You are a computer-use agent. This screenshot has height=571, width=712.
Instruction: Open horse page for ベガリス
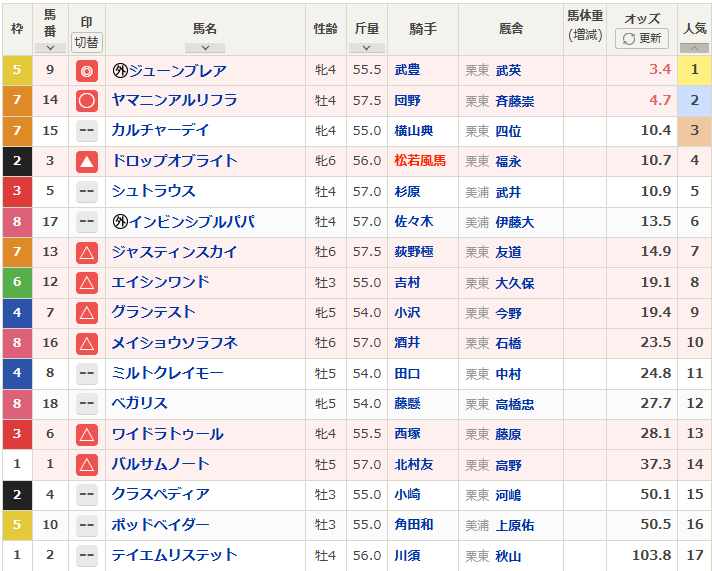(139, 403)
